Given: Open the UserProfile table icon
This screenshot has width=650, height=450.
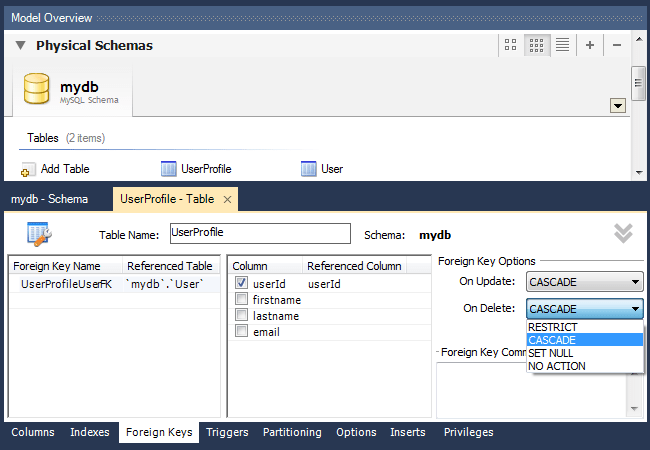Looking at the screenshot, I should pos(168,169).
